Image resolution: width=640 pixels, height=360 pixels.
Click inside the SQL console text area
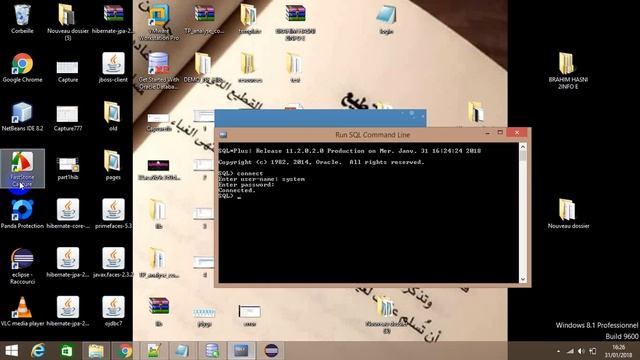pos(369,213)
